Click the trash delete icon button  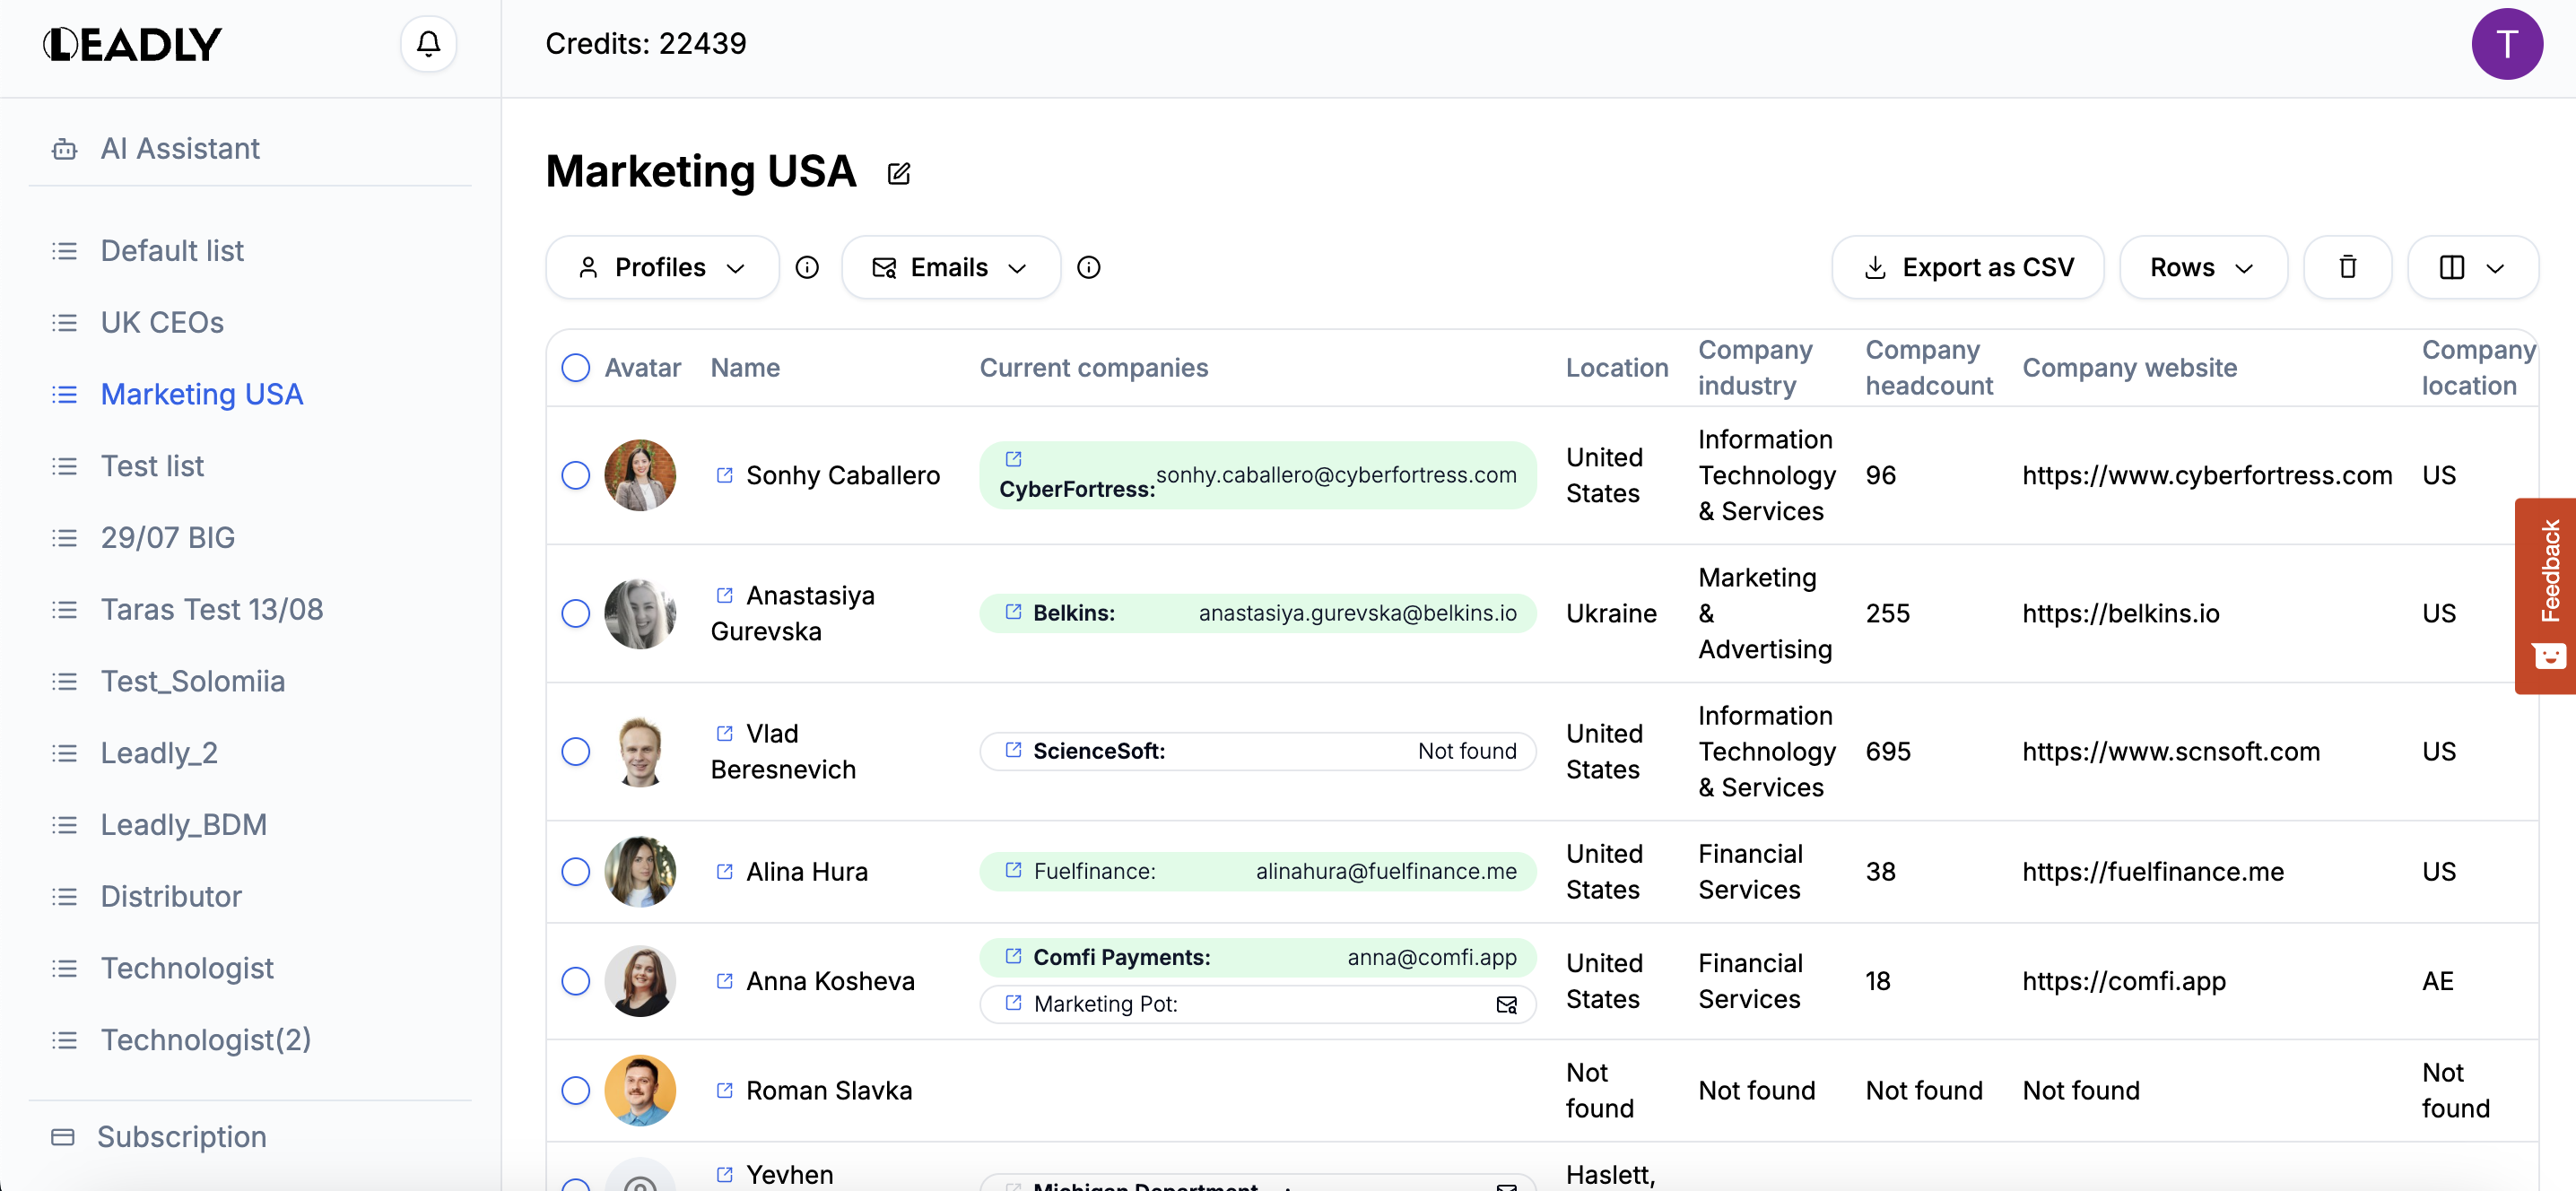click(x=2346, y=267)
